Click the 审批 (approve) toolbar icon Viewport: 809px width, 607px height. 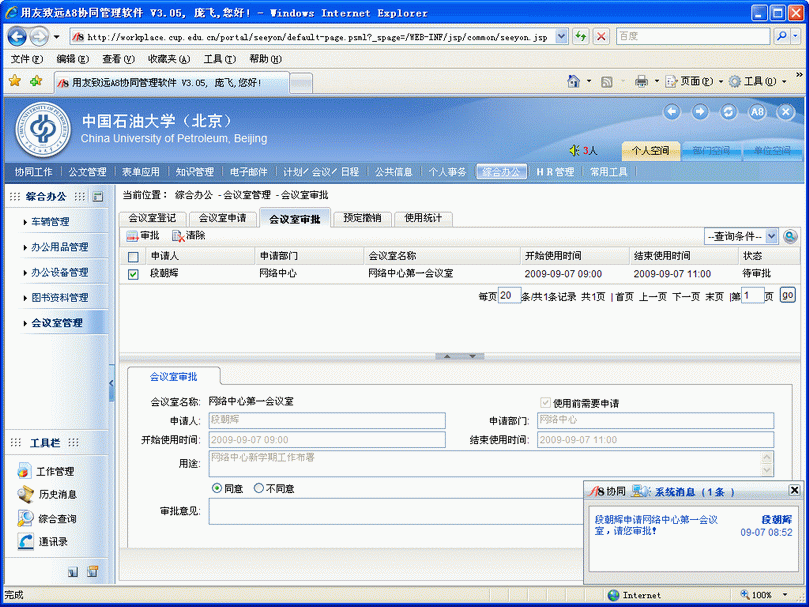pos(132,236)
